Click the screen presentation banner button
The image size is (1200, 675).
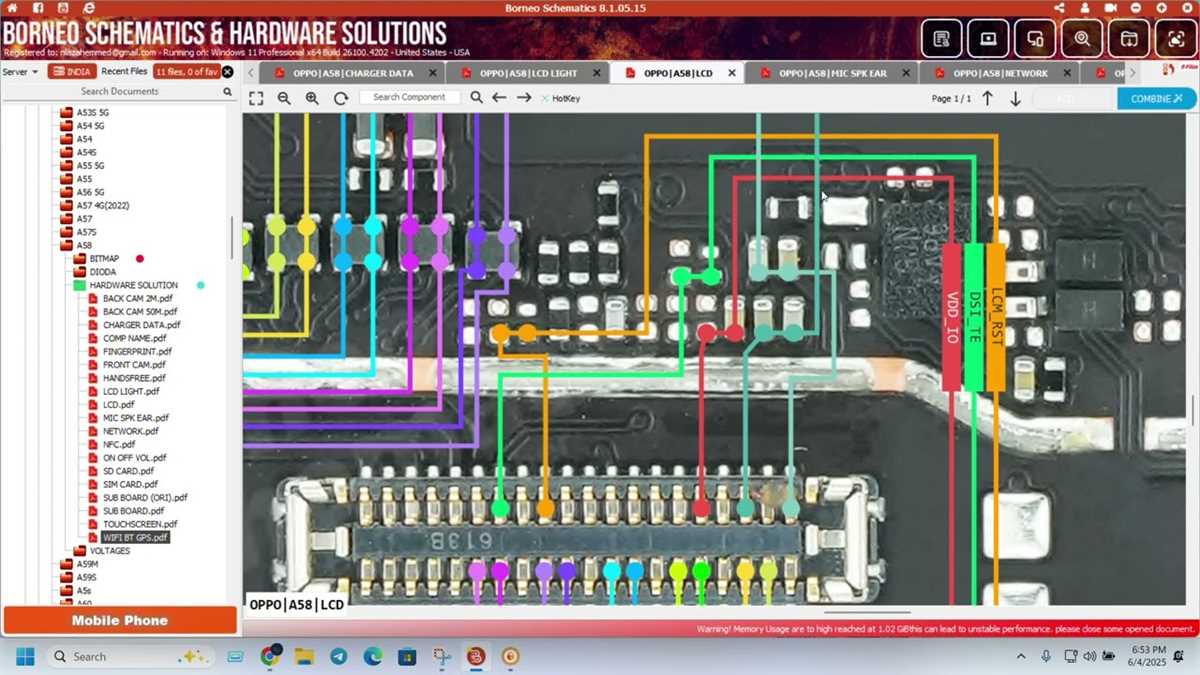tap(988, 39)
